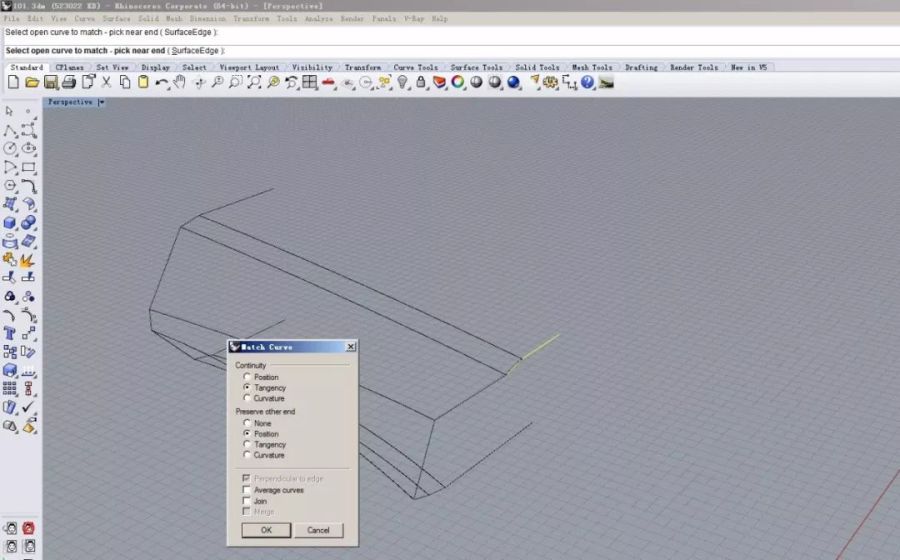Click the Lock padlock icon
Image resolution: width=900 pixels, height=560 pixels.
click(x=421, y=82)
